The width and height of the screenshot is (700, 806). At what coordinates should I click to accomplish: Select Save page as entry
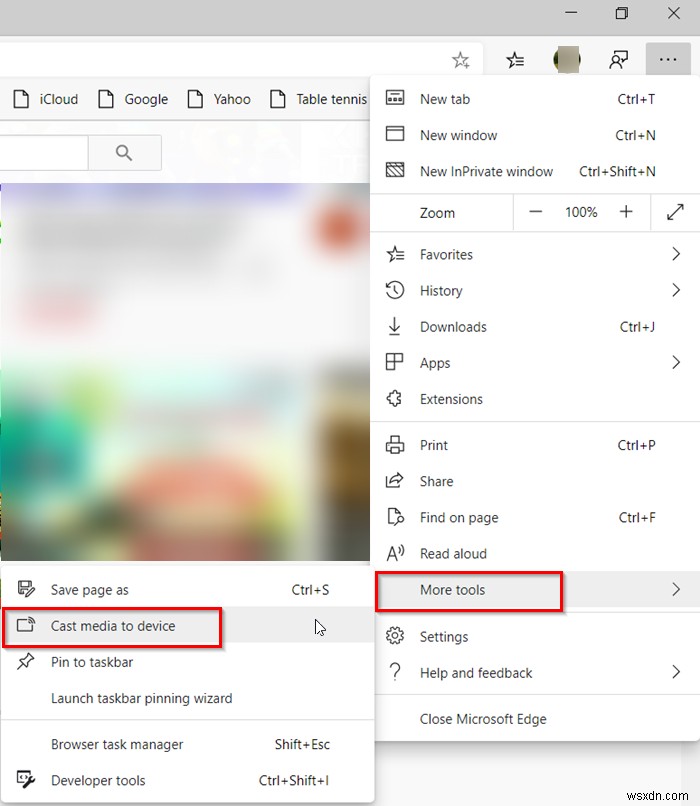(188, 590)
